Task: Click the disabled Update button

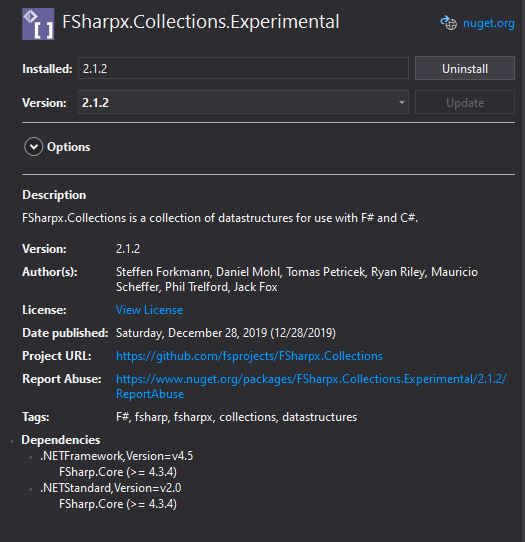Action: pos(465,103)
